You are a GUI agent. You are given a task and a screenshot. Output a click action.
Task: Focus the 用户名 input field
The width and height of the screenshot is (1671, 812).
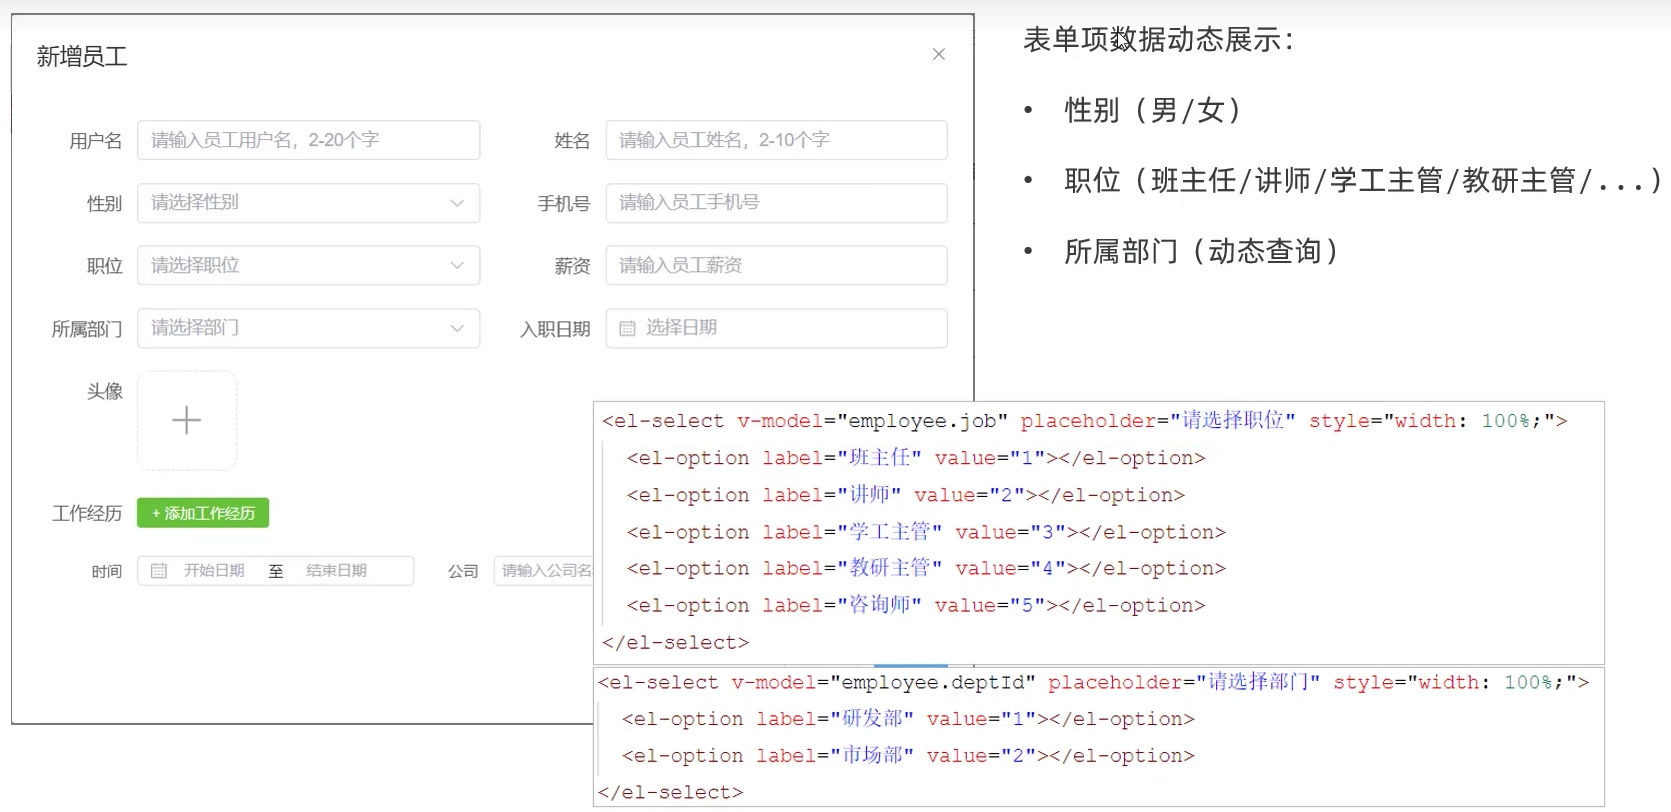[308, 140]
